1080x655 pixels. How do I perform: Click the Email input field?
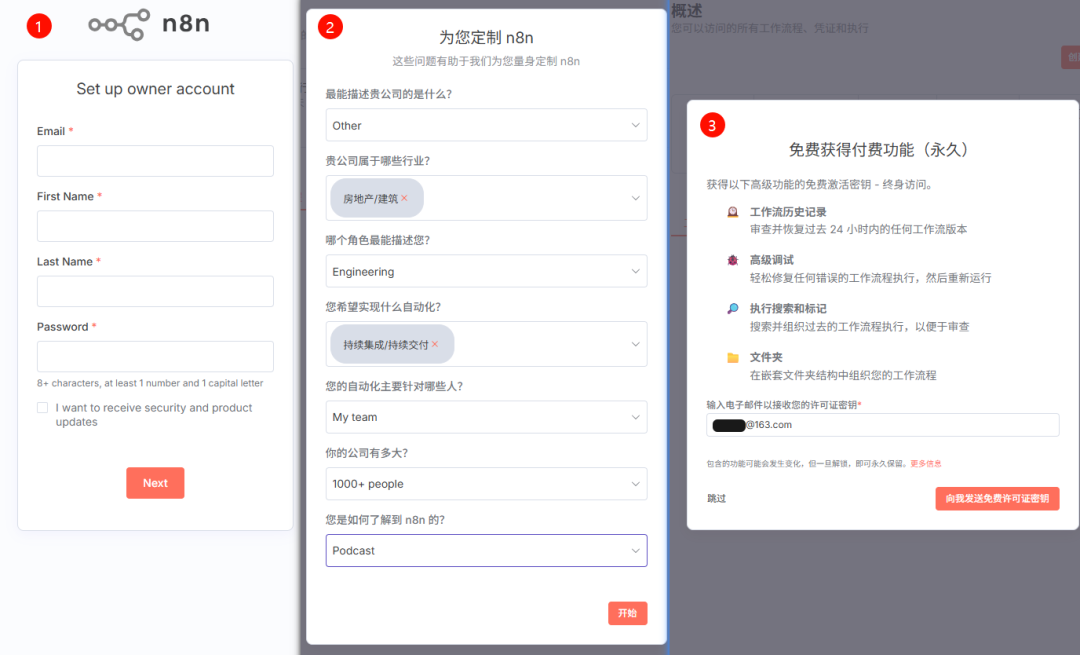tap(155, 160)
